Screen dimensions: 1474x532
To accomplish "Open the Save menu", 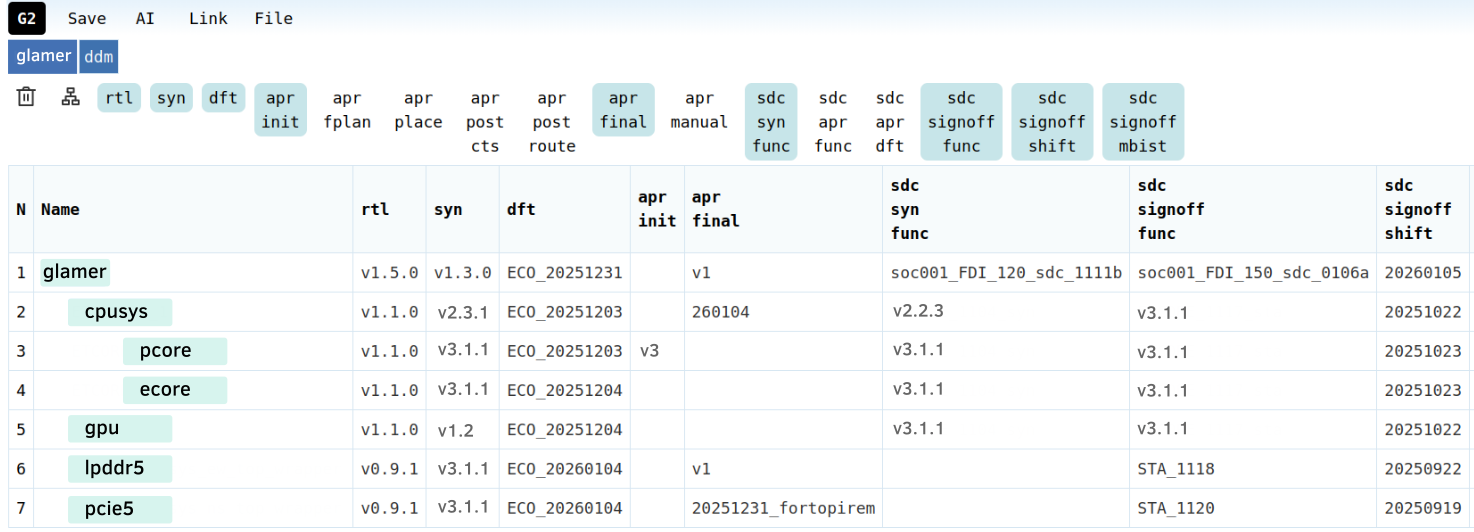I will click(x=87, y=18).
